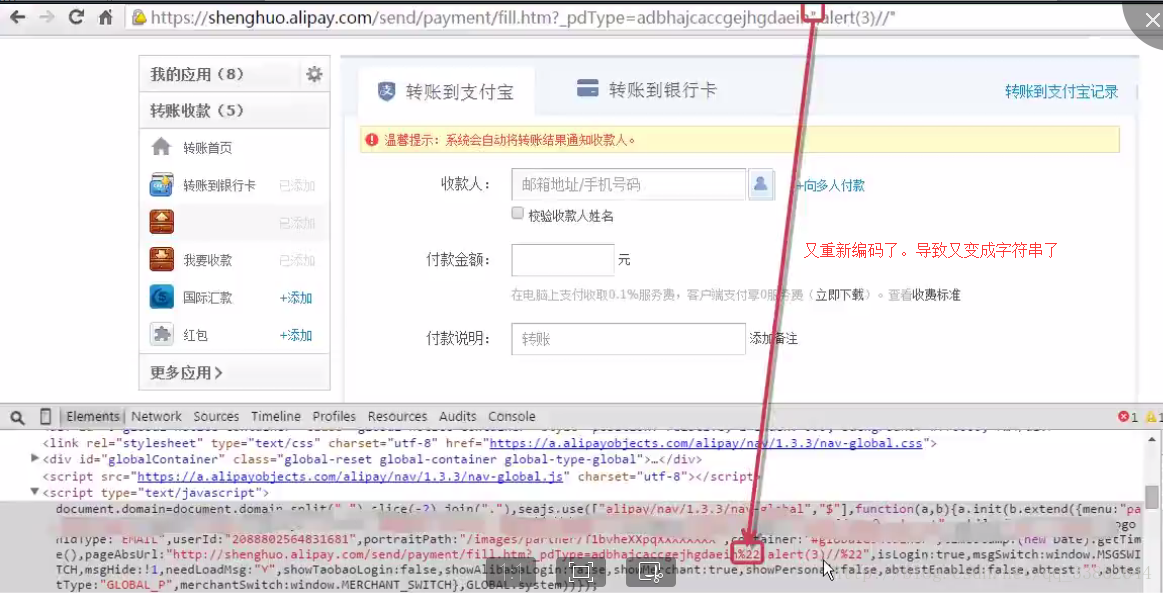Collapse the script text/javascript node

(35, 491)
